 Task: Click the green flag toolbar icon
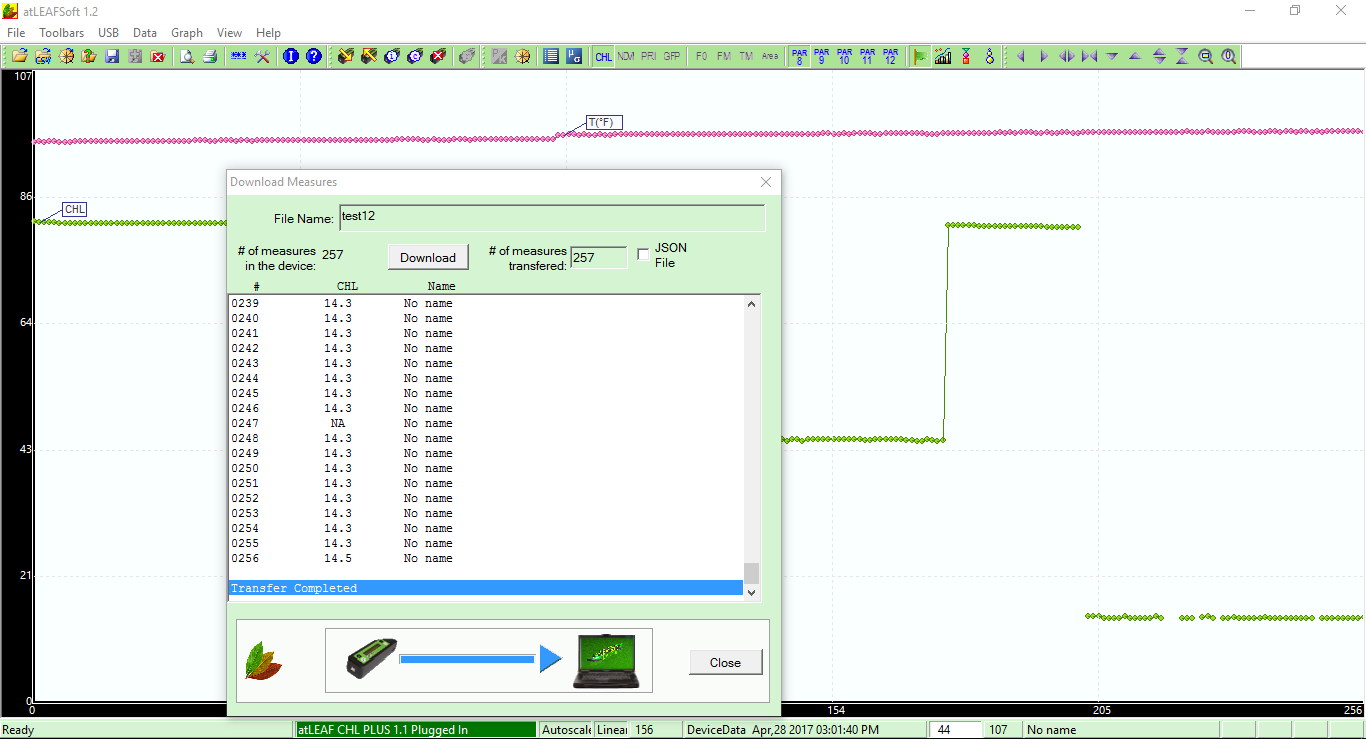919,57
